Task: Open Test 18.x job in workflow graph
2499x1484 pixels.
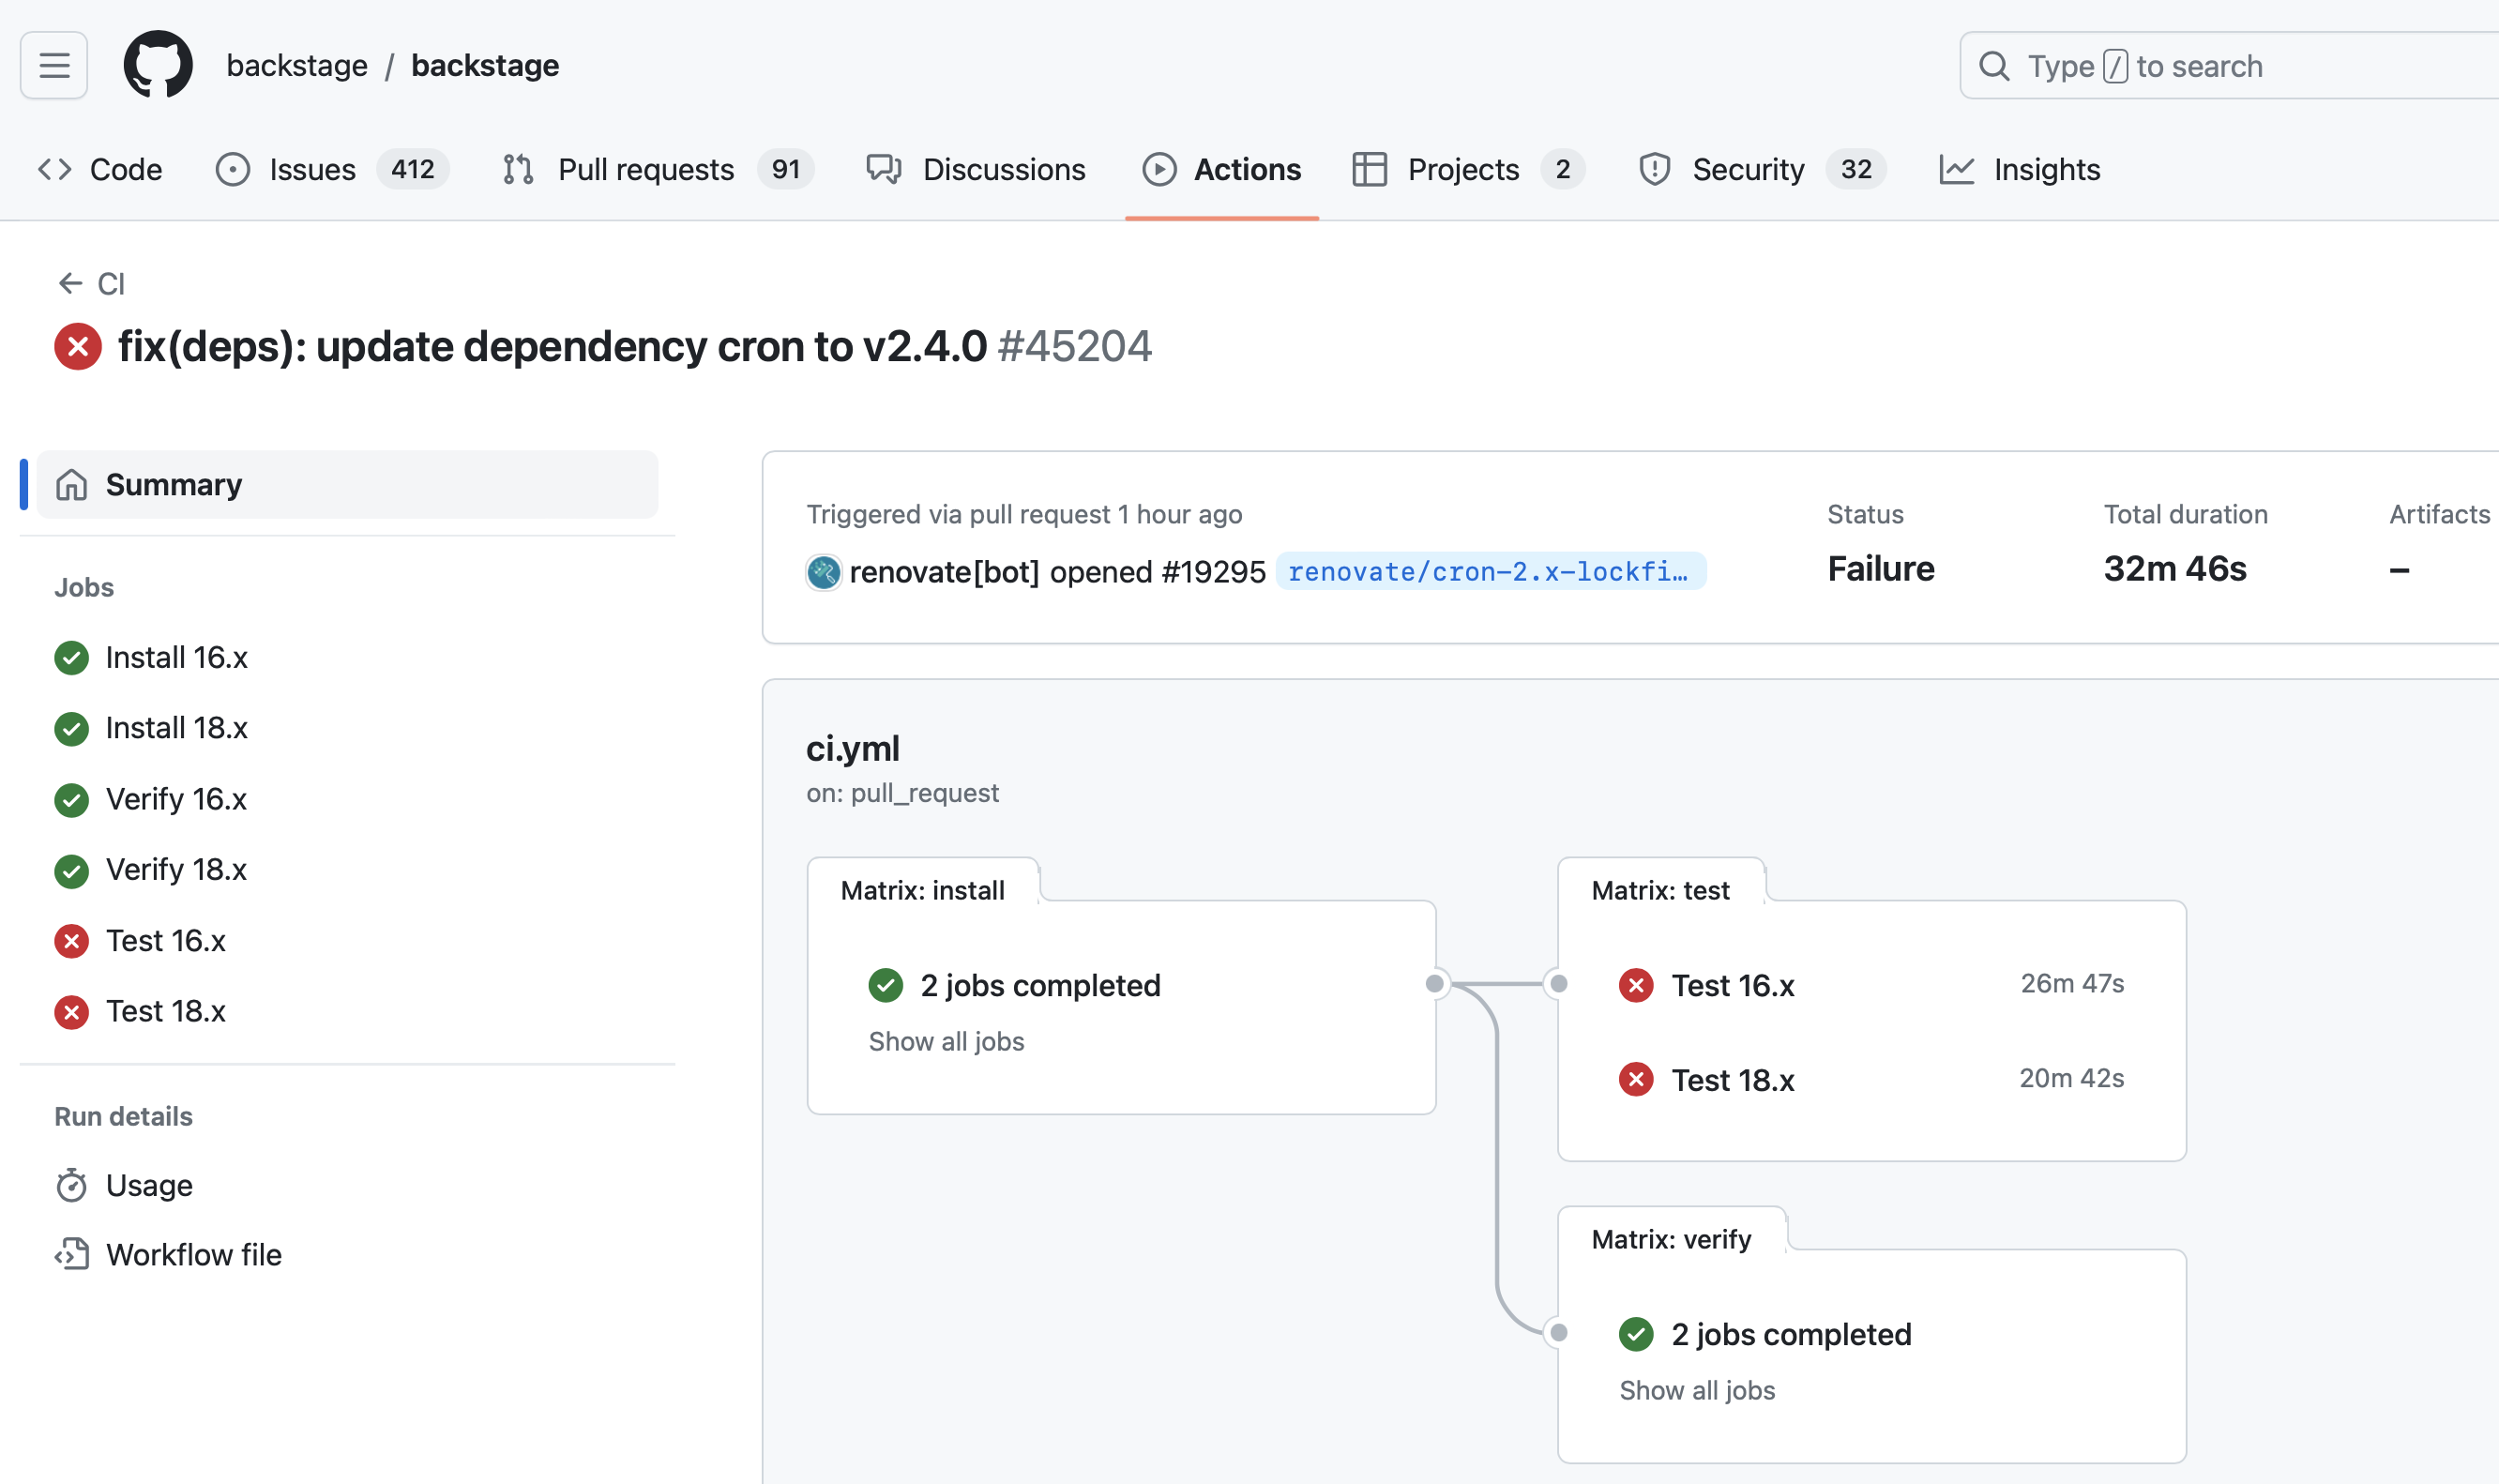Action: (1871, 1080)
